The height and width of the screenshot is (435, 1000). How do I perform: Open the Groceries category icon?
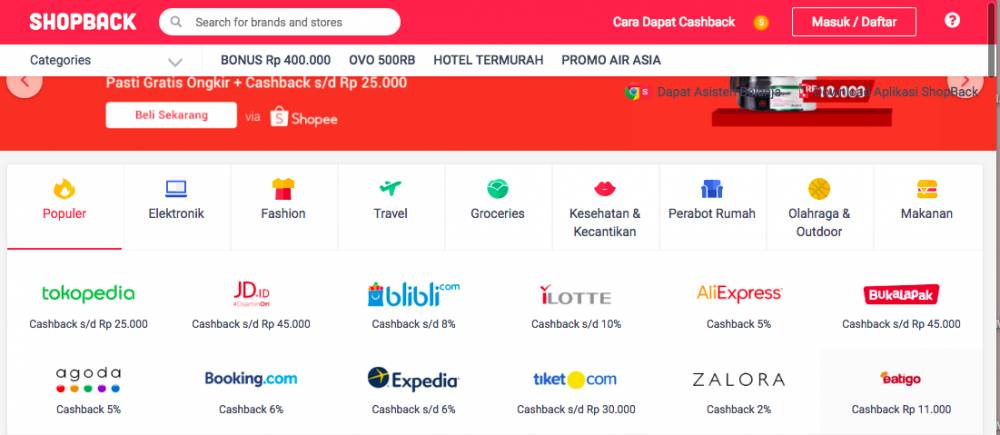(x=497, y=188)
